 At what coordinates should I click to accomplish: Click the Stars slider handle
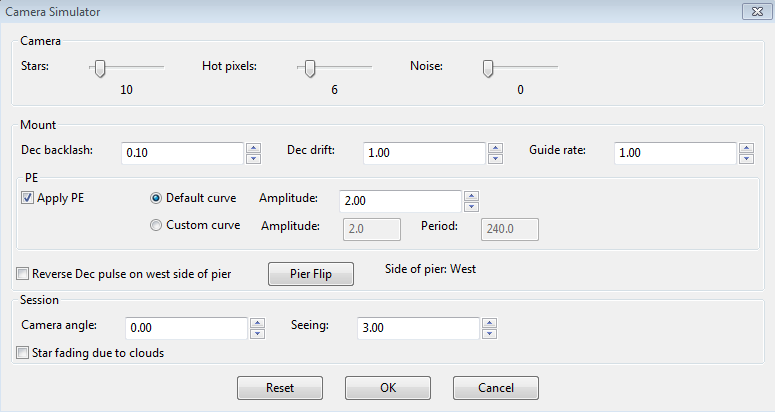click(x=99, y=68)
